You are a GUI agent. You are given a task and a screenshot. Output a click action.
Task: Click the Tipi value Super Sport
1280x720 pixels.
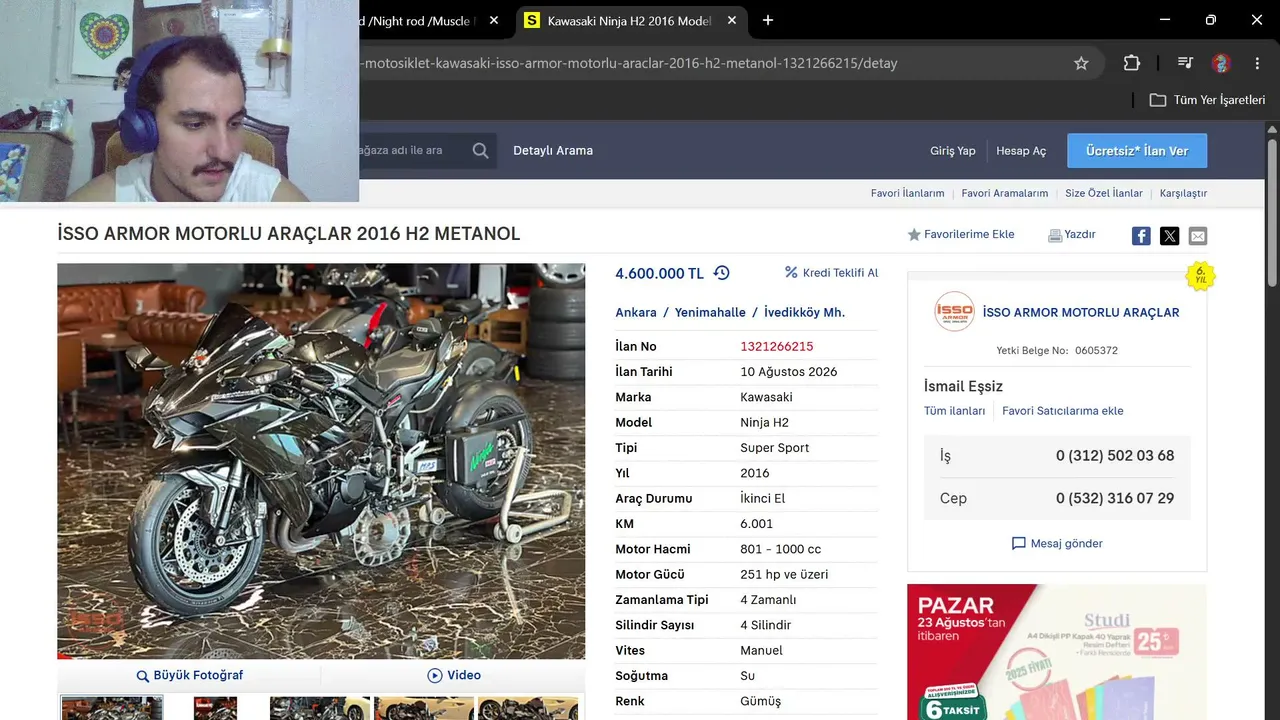(775, 448)
